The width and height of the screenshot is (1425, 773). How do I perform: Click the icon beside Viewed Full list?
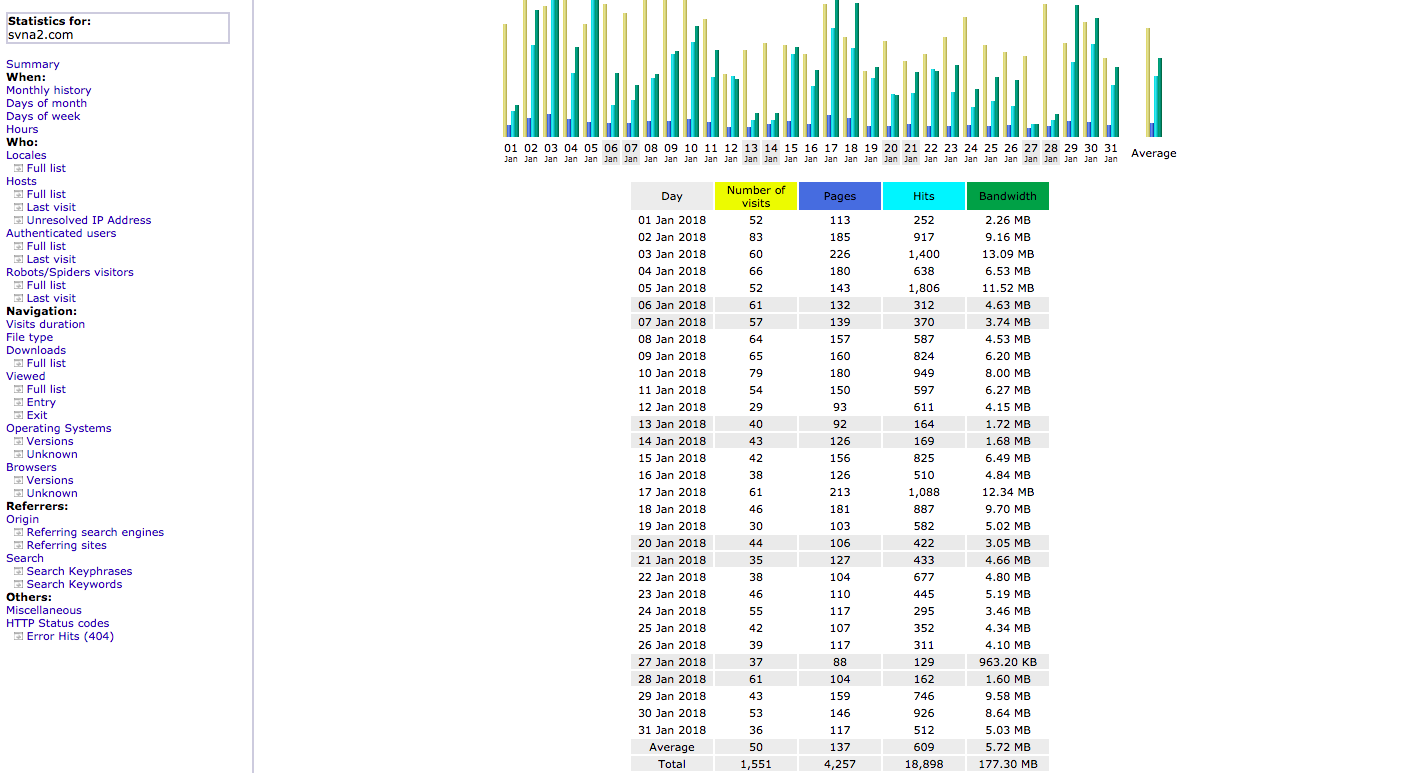tap(18, 389)
